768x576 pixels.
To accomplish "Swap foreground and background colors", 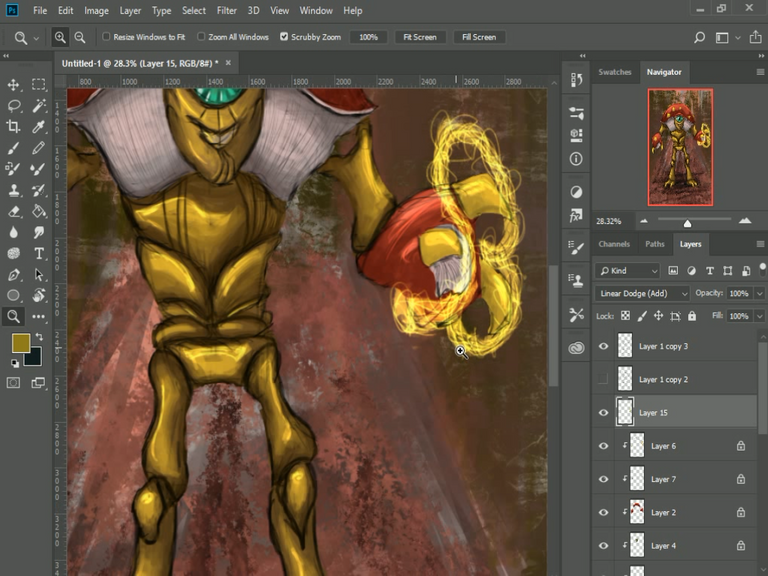I will (x=39, y=336).
